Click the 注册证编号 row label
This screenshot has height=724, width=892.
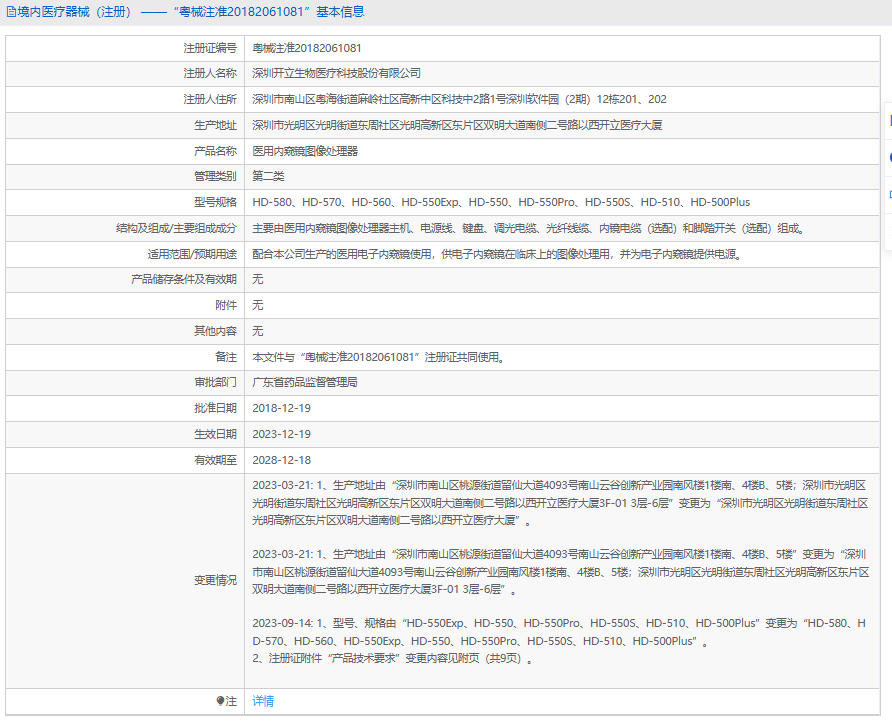(210, 48)
